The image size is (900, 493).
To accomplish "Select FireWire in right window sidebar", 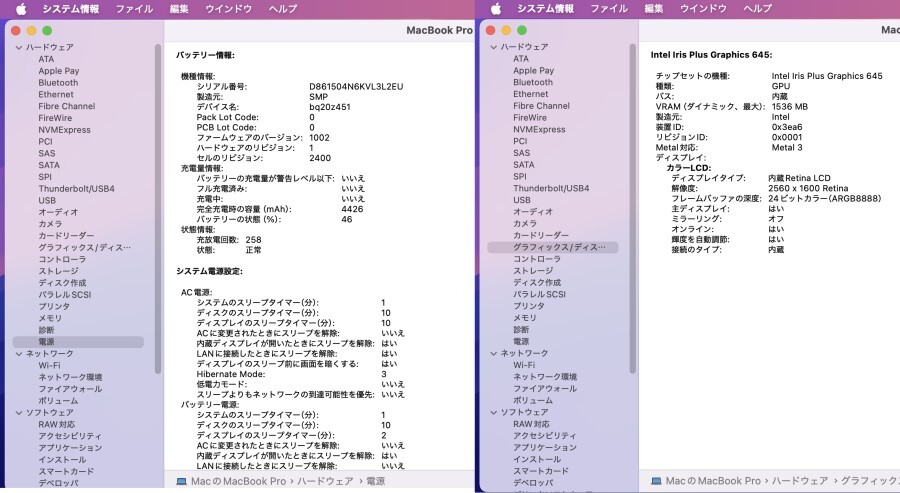I will [530, 117].
